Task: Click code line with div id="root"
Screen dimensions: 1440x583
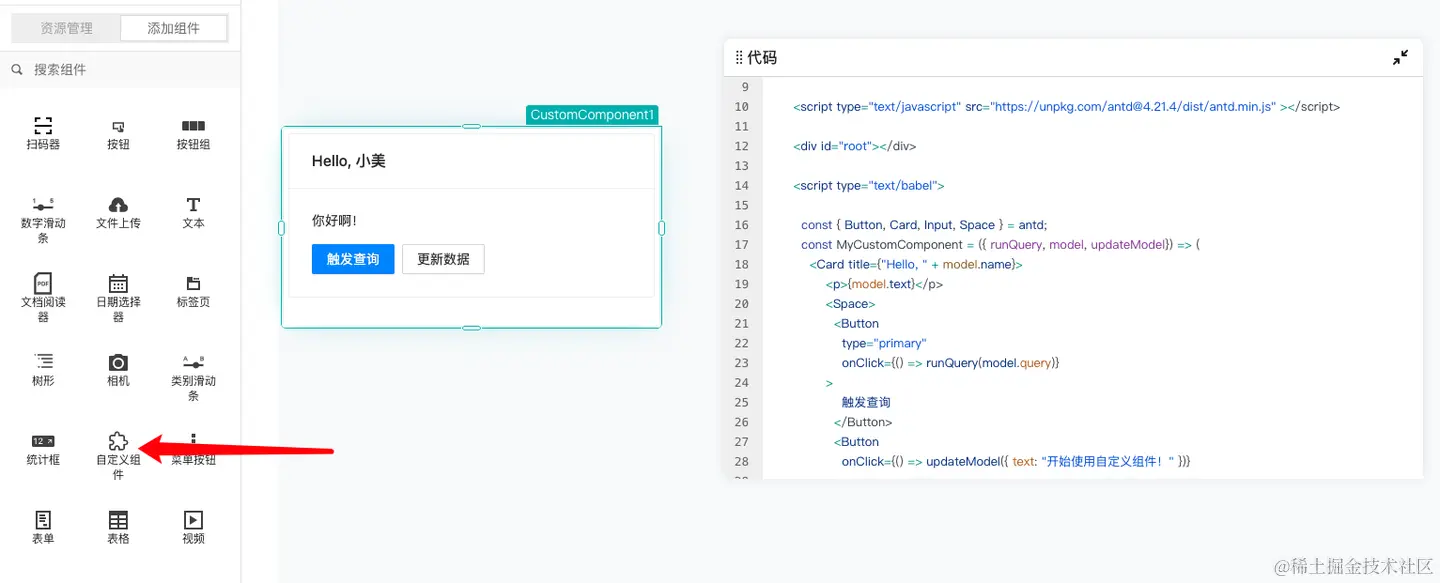Action: (855, 146)
